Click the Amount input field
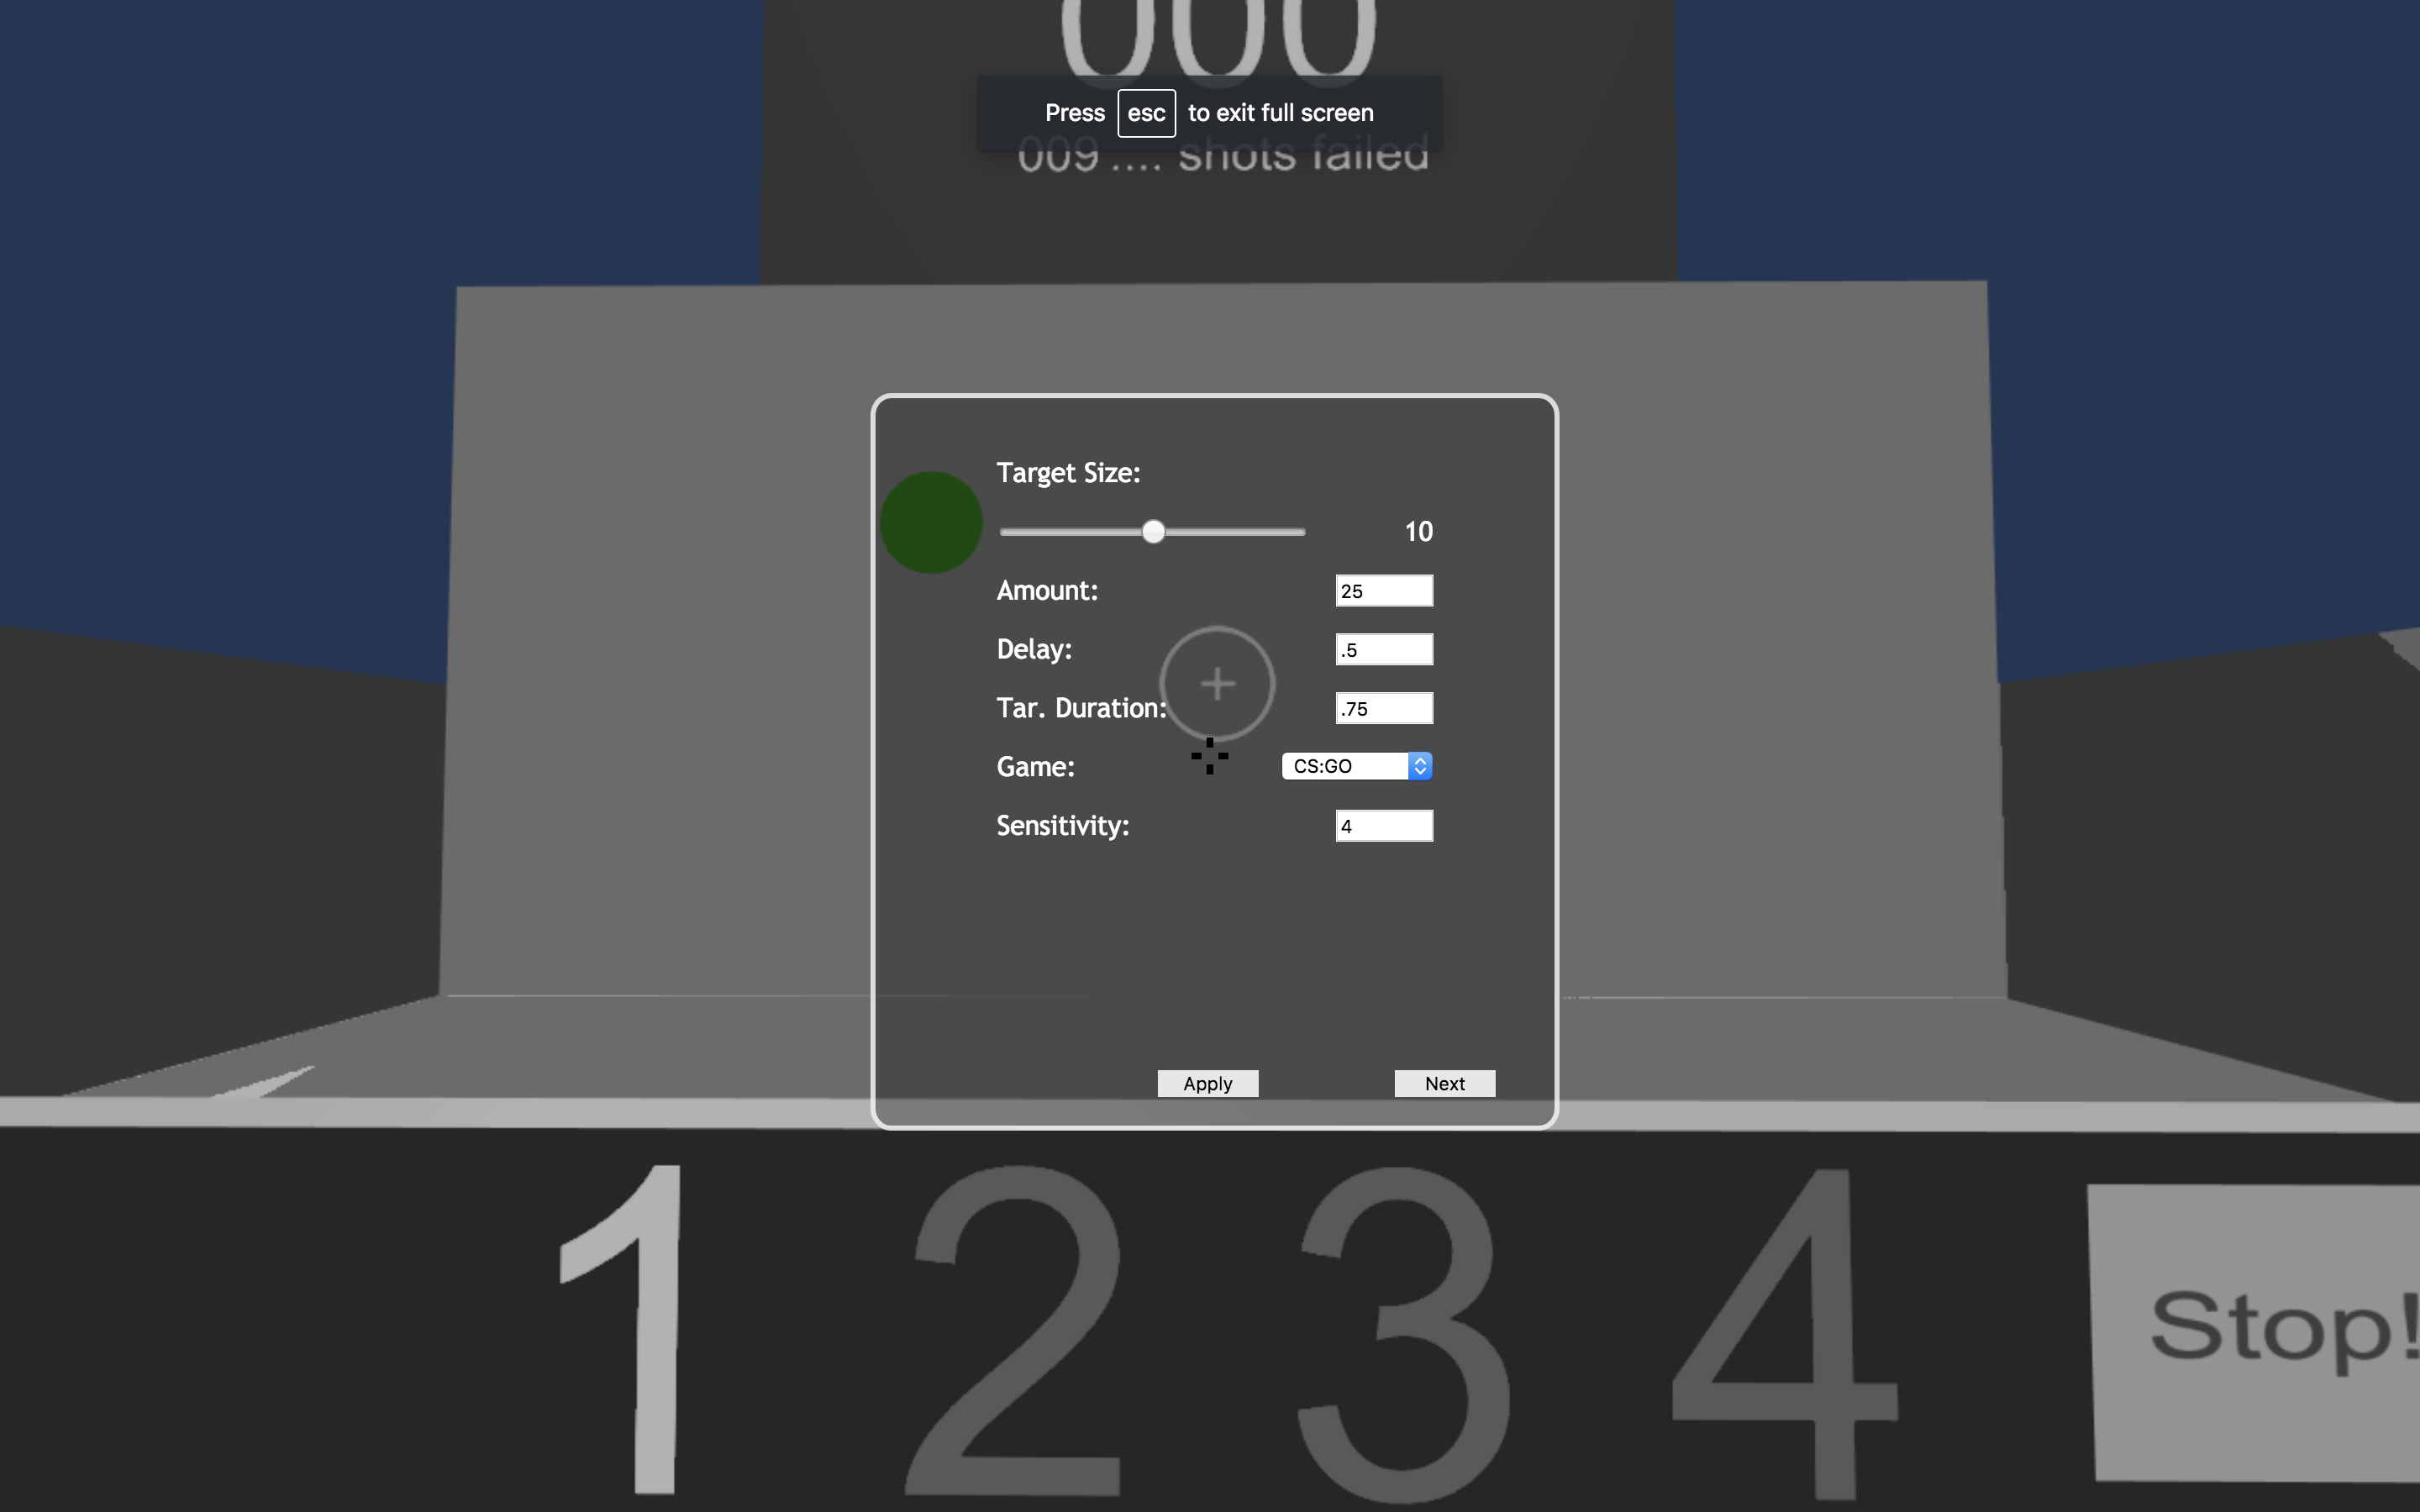The height and width of the screenshot is (1512, 2420). tap(1383, 591)
